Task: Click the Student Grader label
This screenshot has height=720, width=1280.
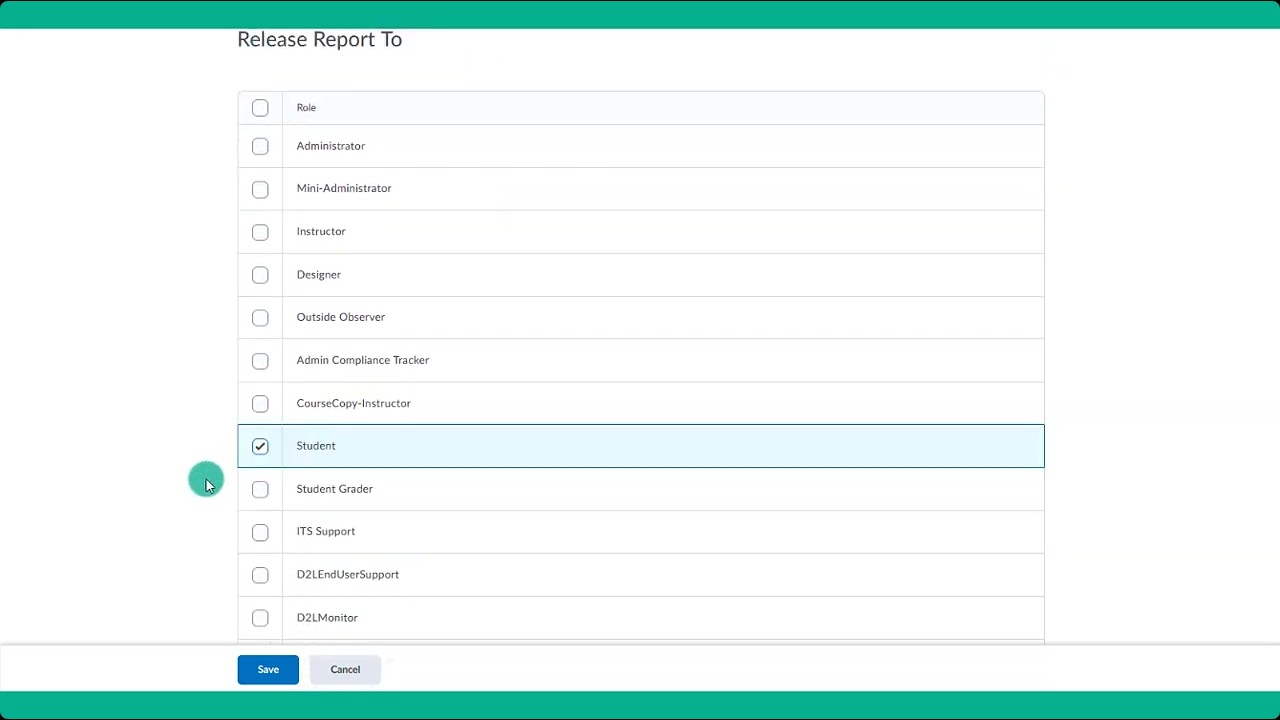Action: pyautogui.click(x=334, y=489)
